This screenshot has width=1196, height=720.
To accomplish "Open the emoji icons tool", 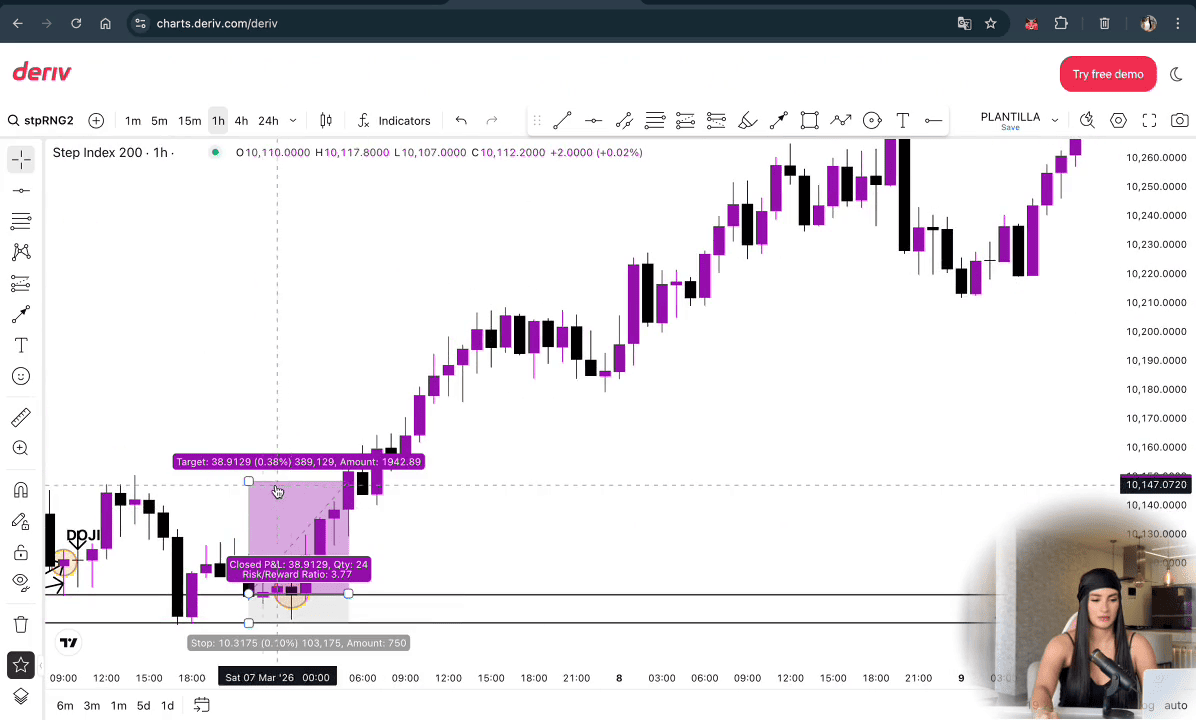I will [x=21, y=377].
